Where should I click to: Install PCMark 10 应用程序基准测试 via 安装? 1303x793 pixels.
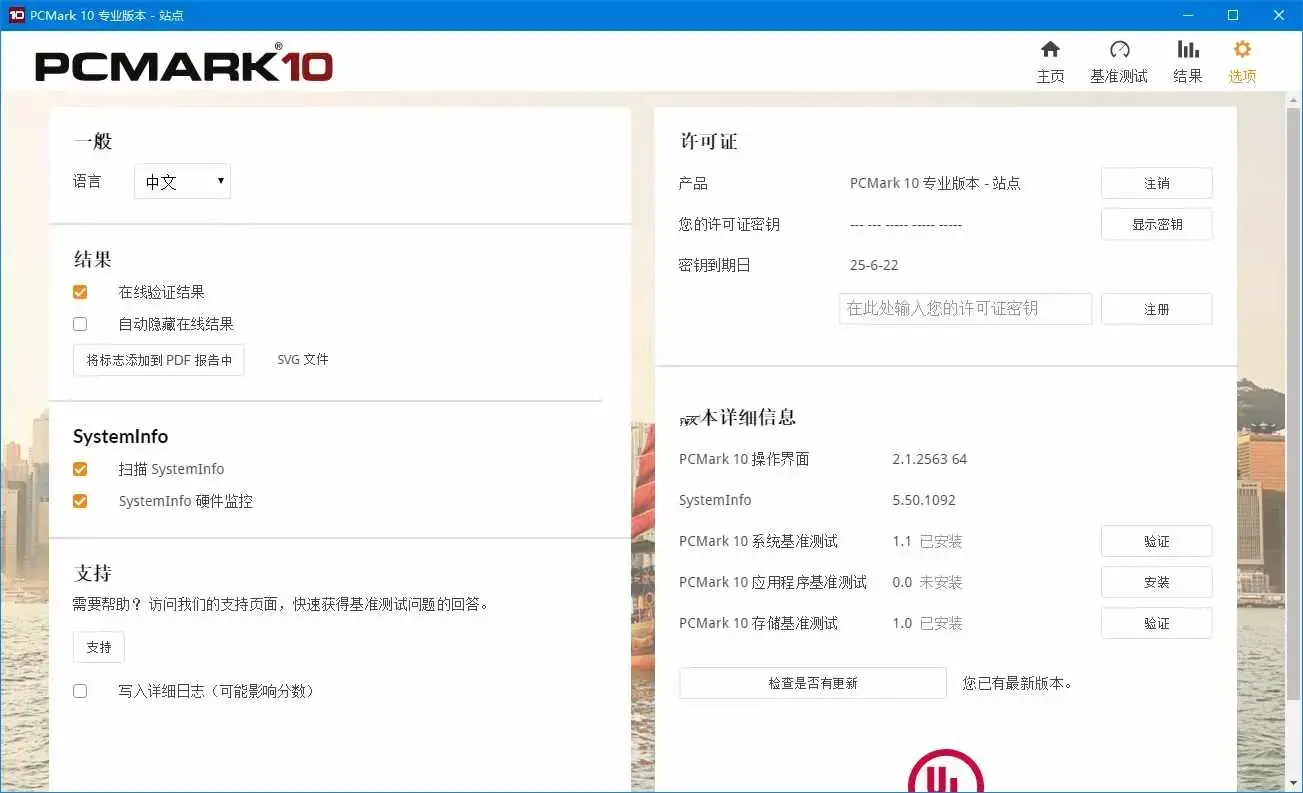coord(1156,582)
